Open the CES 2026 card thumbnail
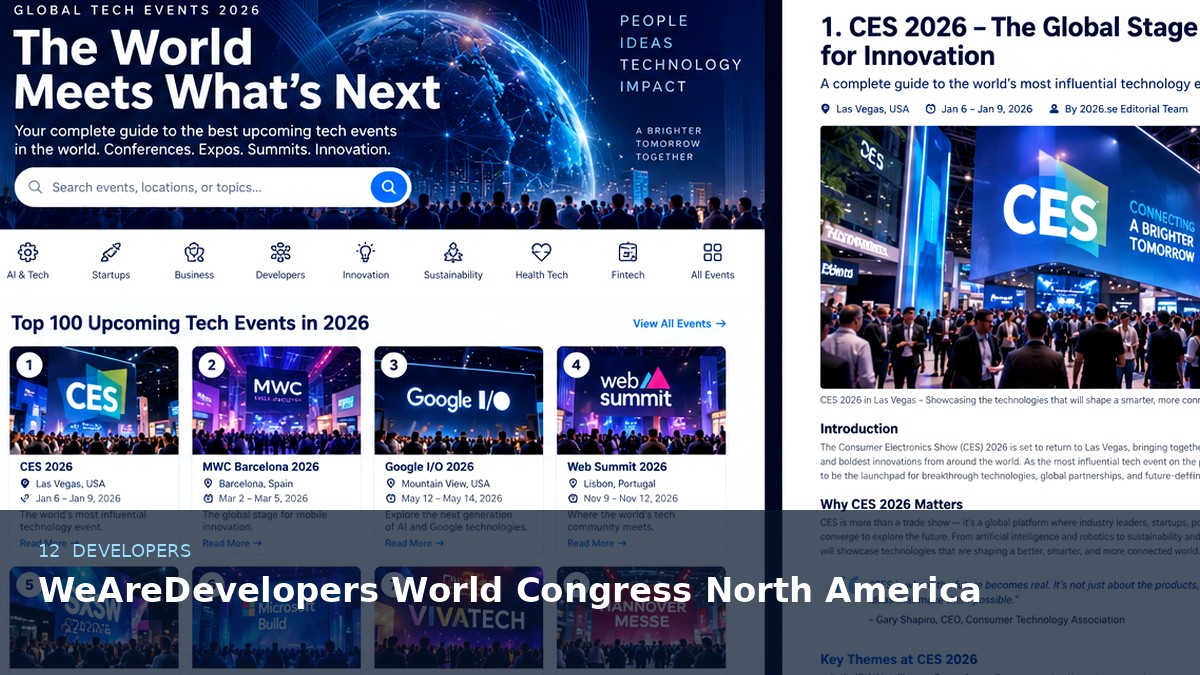The width and height of the screenshot is (1200, 675). point(94,400)
